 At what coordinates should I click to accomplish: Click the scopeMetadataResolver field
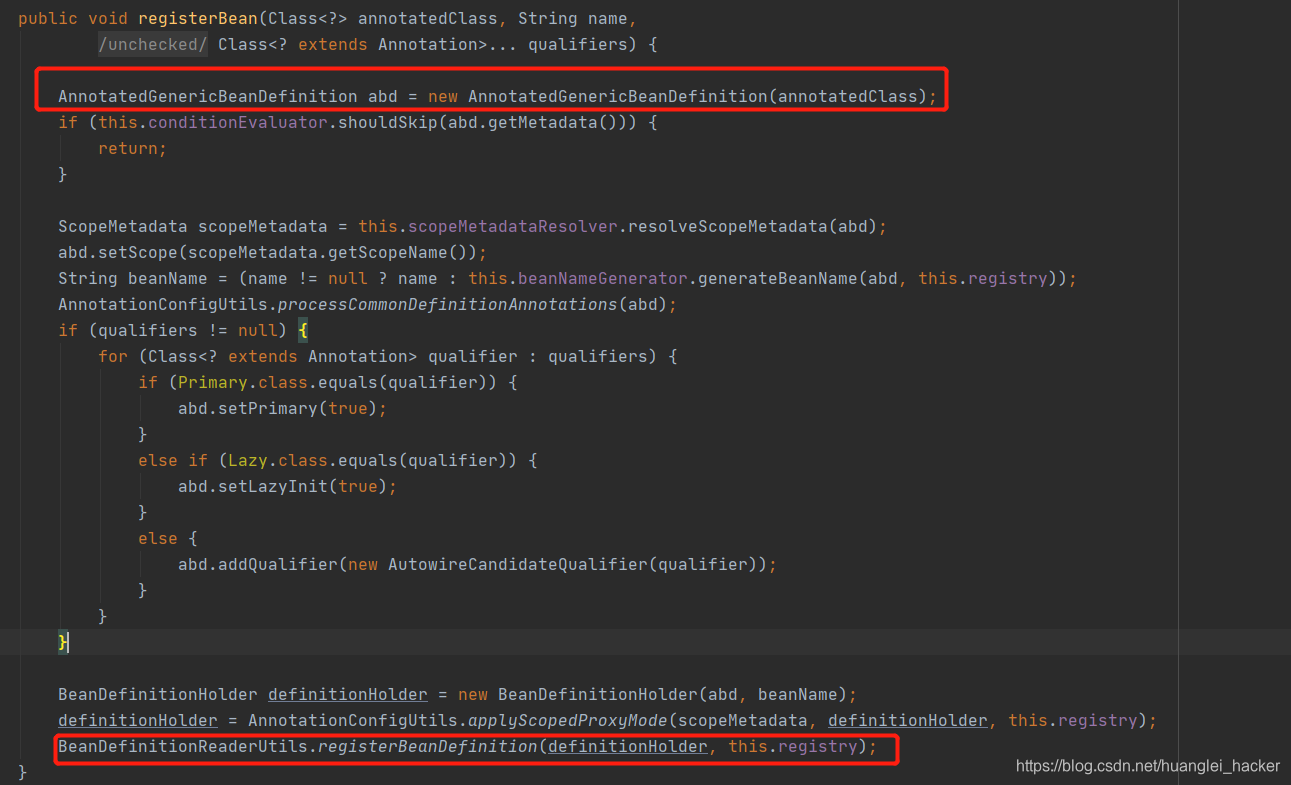click(x=513, y=226)
